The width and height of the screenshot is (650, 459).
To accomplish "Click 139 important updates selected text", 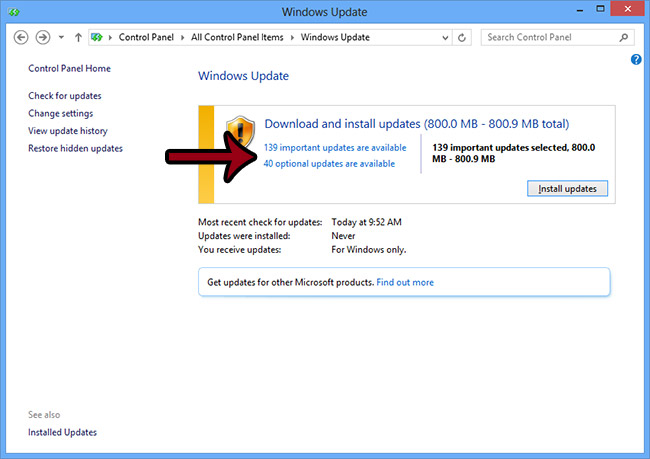I will coord(513,153).
